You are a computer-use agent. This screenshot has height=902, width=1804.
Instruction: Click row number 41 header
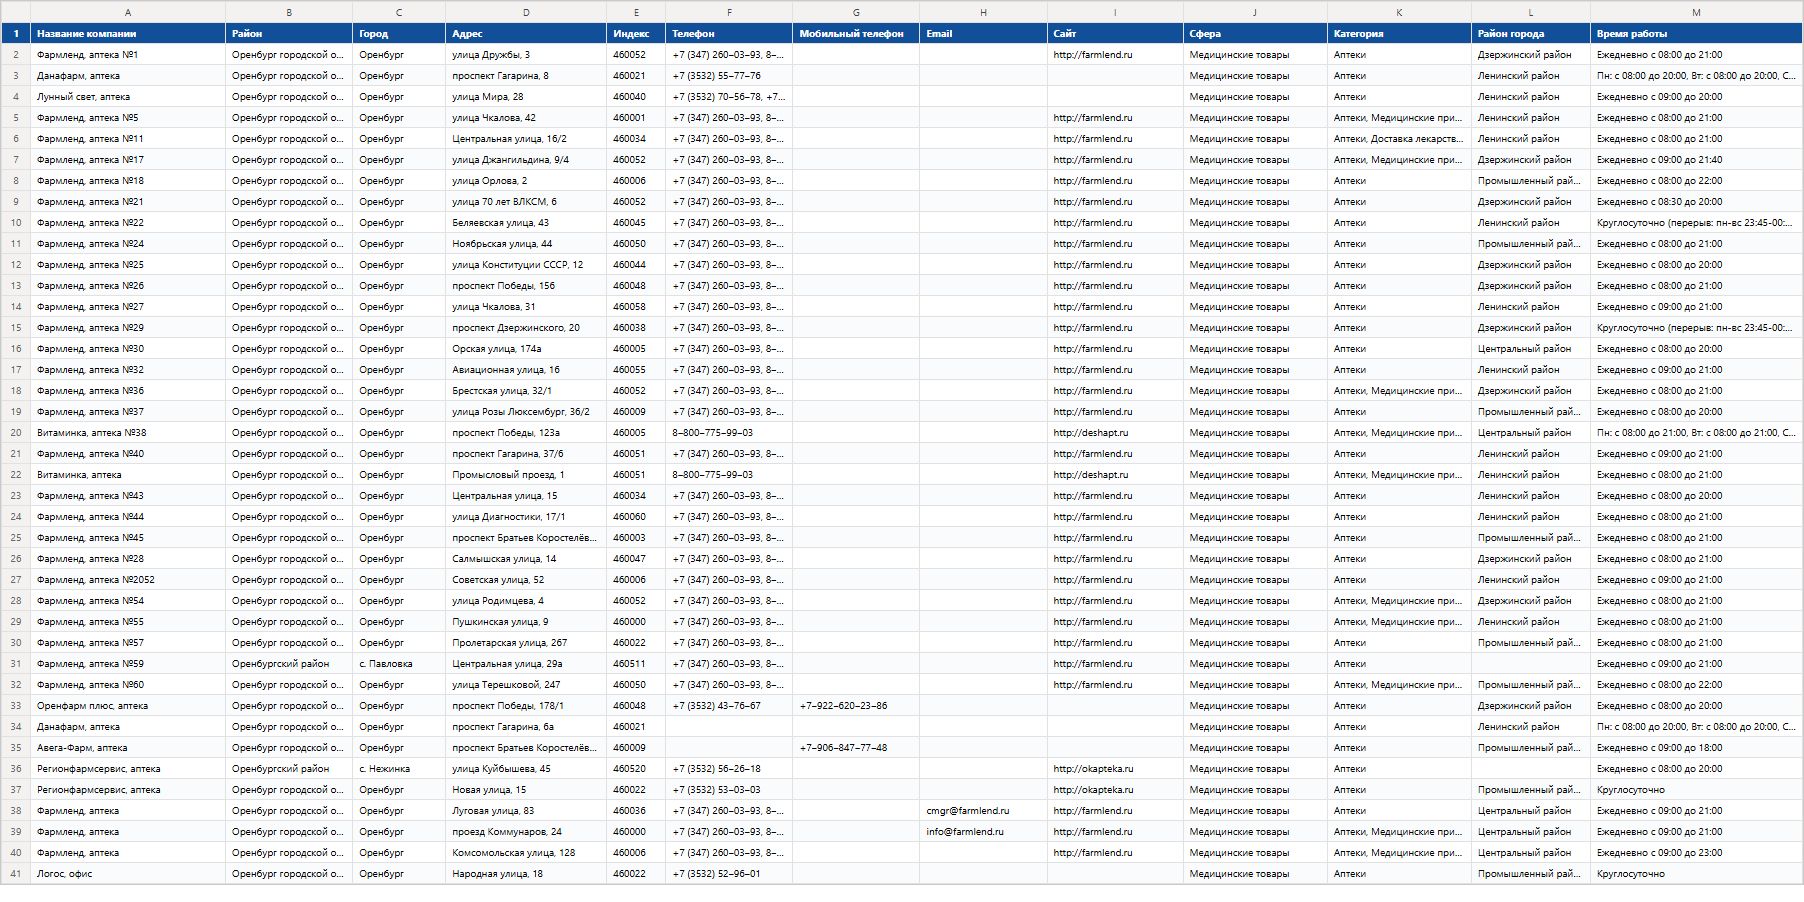click(x=16, y=874)
